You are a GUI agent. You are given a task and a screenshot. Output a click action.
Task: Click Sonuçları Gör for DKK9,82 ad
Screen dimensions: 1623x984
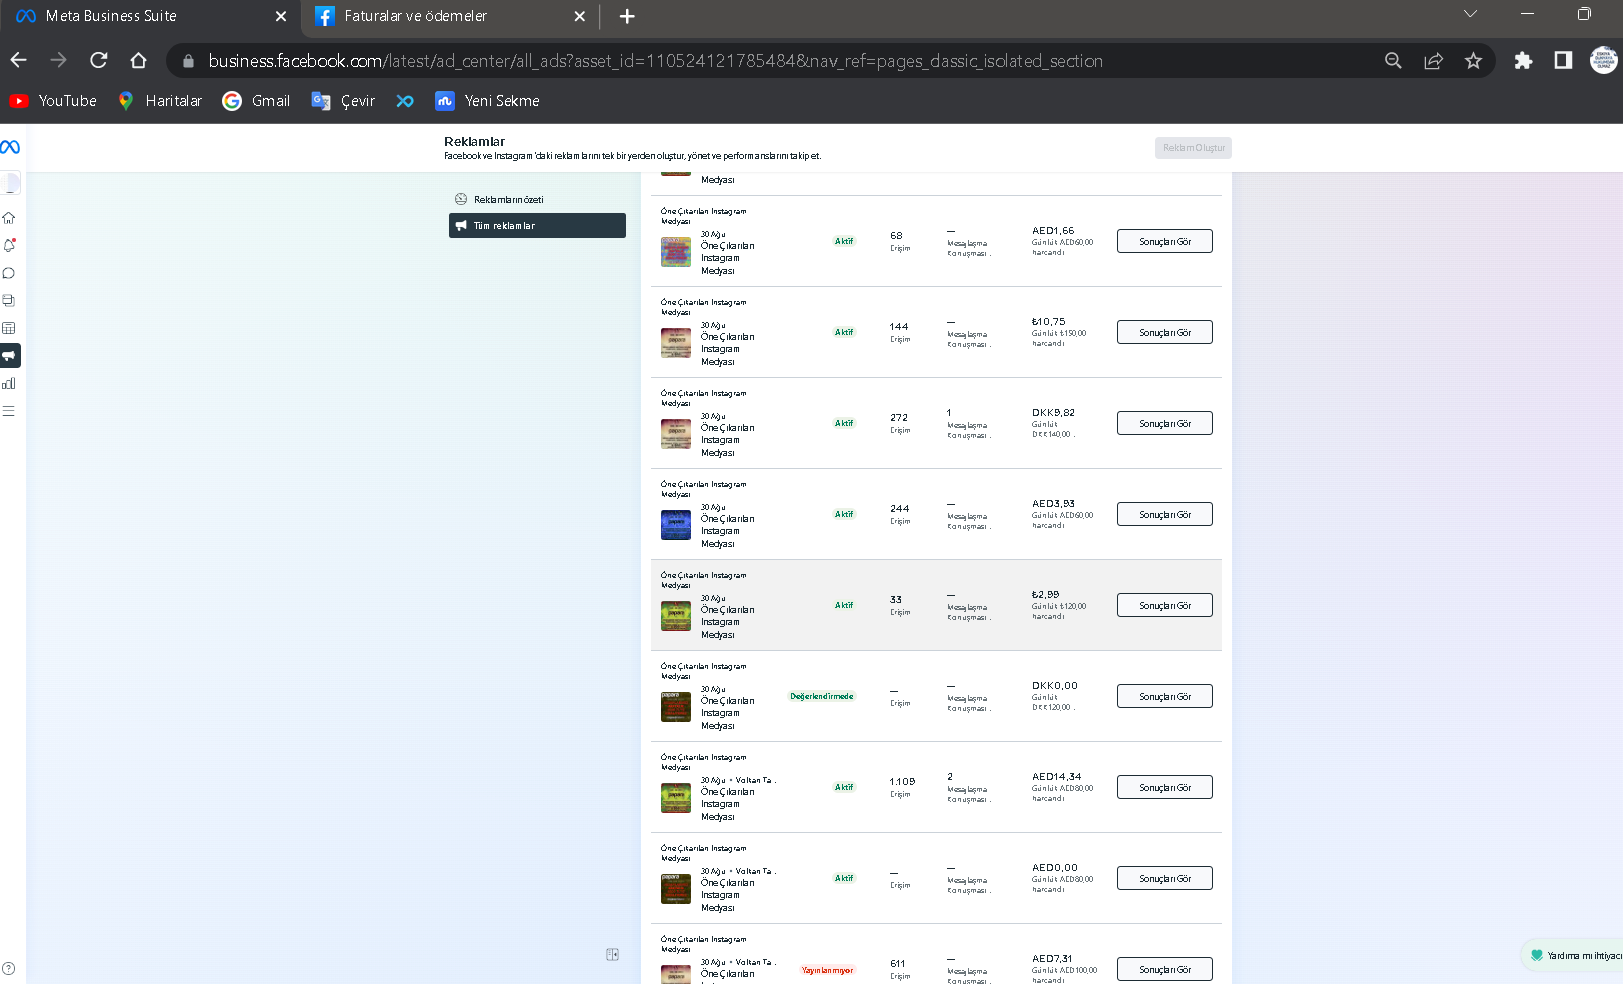click(1165, 424)
